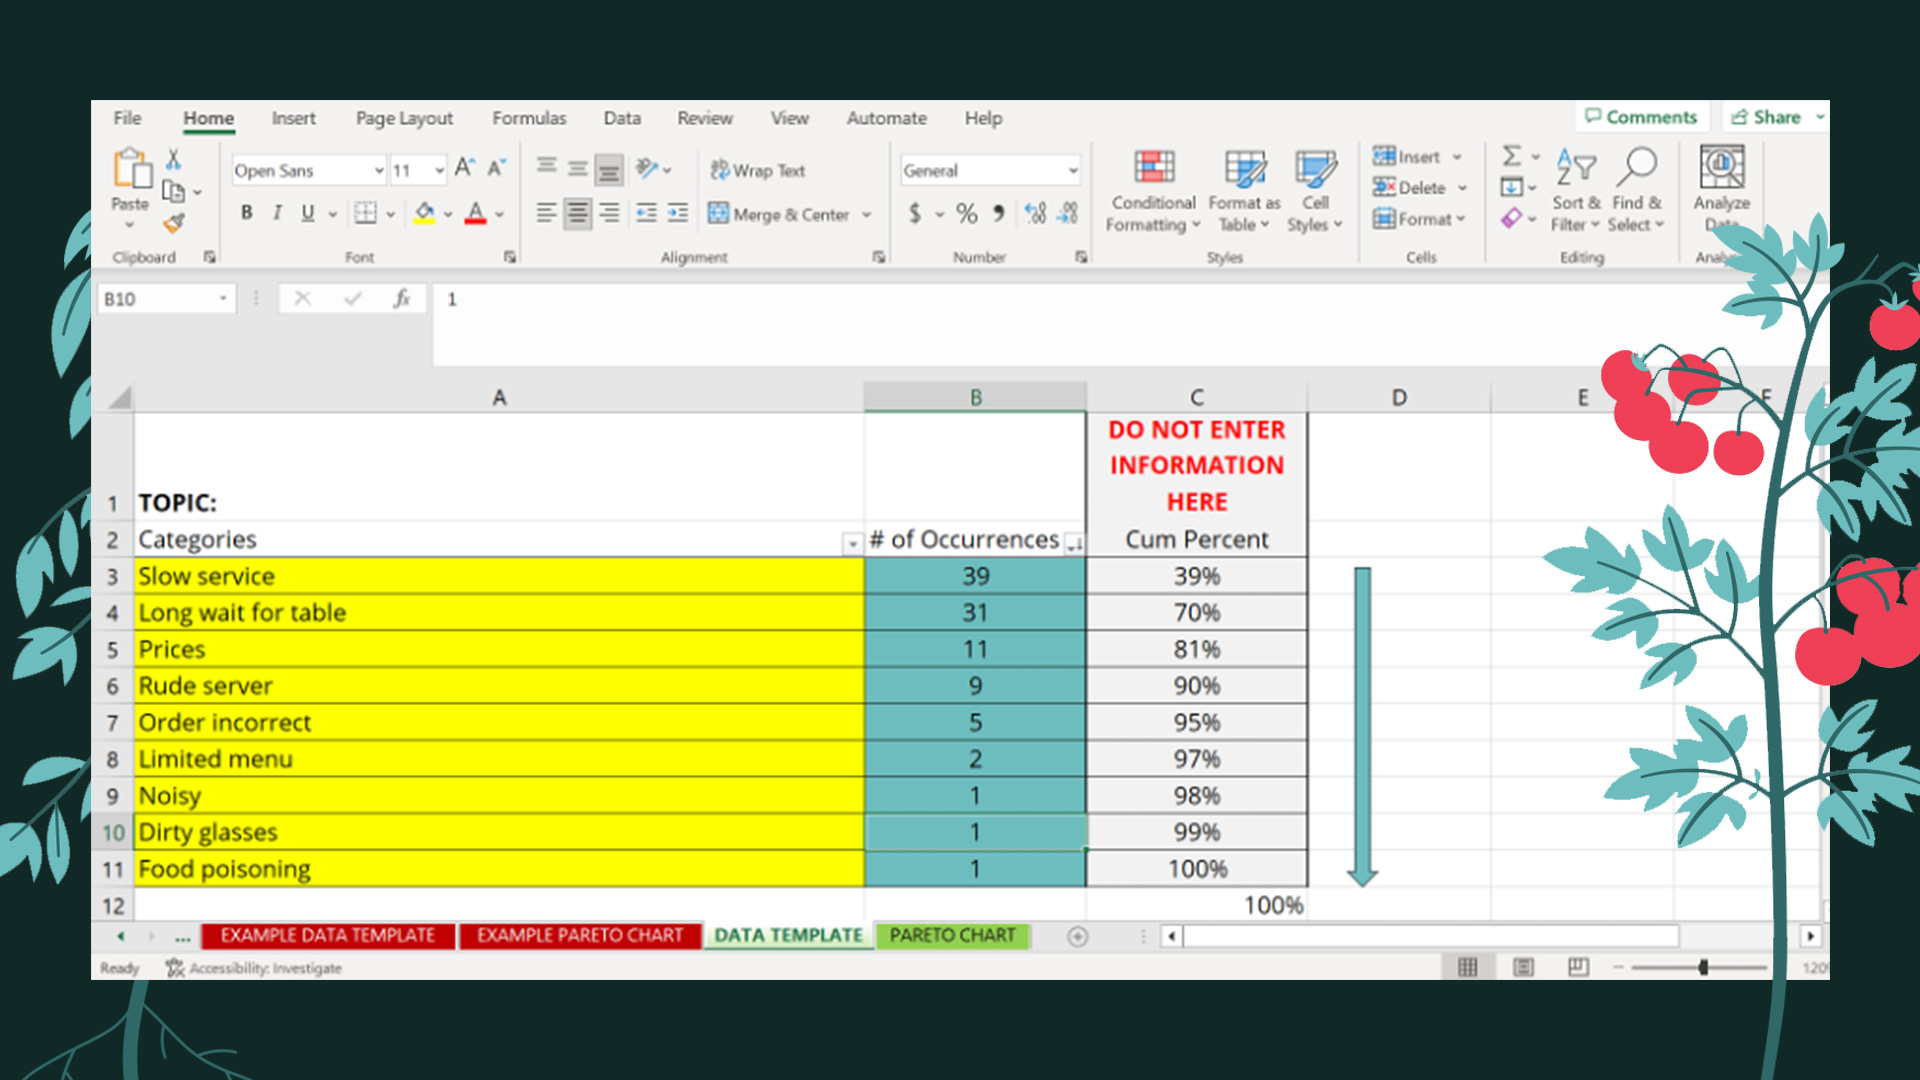The height and width of the screenshot is (1080, 1920).
Task: Switch to Page Layout view icon
Action: pos(1523,967)
